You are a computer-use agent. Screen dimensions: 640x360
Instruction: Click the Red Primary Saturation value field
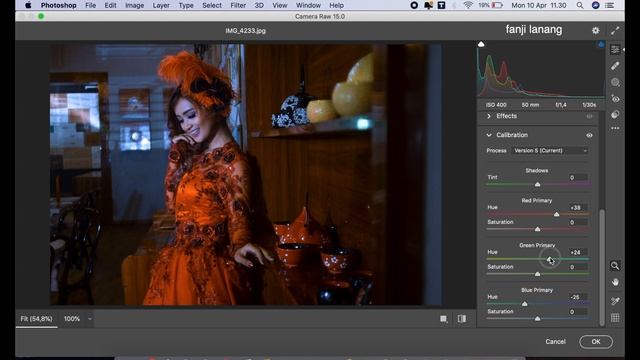click(578, 222)
